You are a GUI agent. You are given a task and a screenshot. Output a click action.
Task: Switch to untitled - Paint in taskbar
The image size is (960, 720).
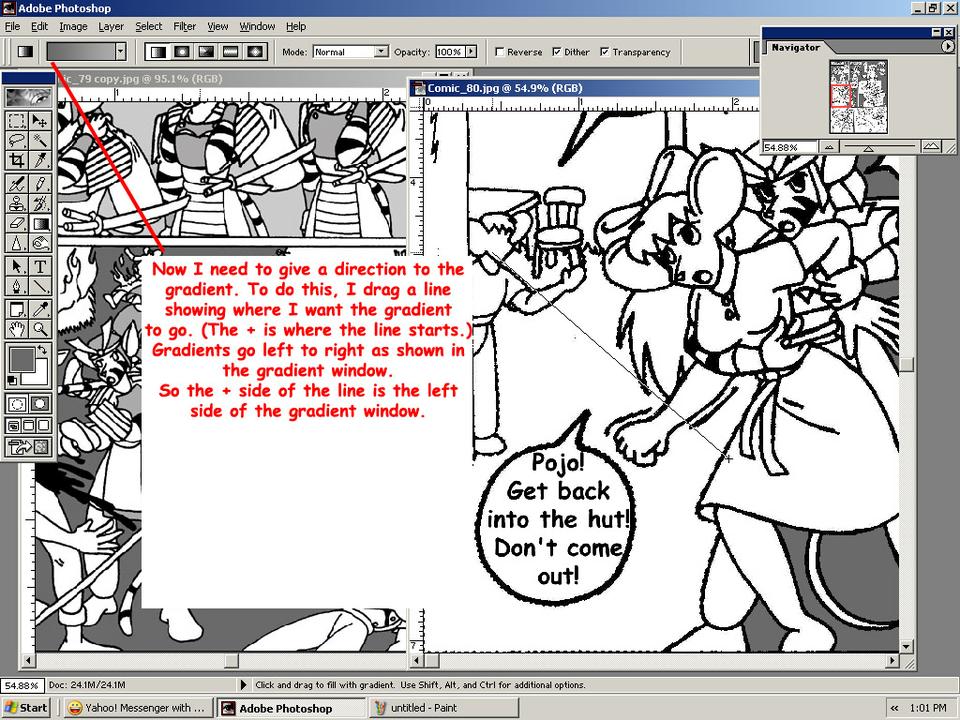coord(444,708)
